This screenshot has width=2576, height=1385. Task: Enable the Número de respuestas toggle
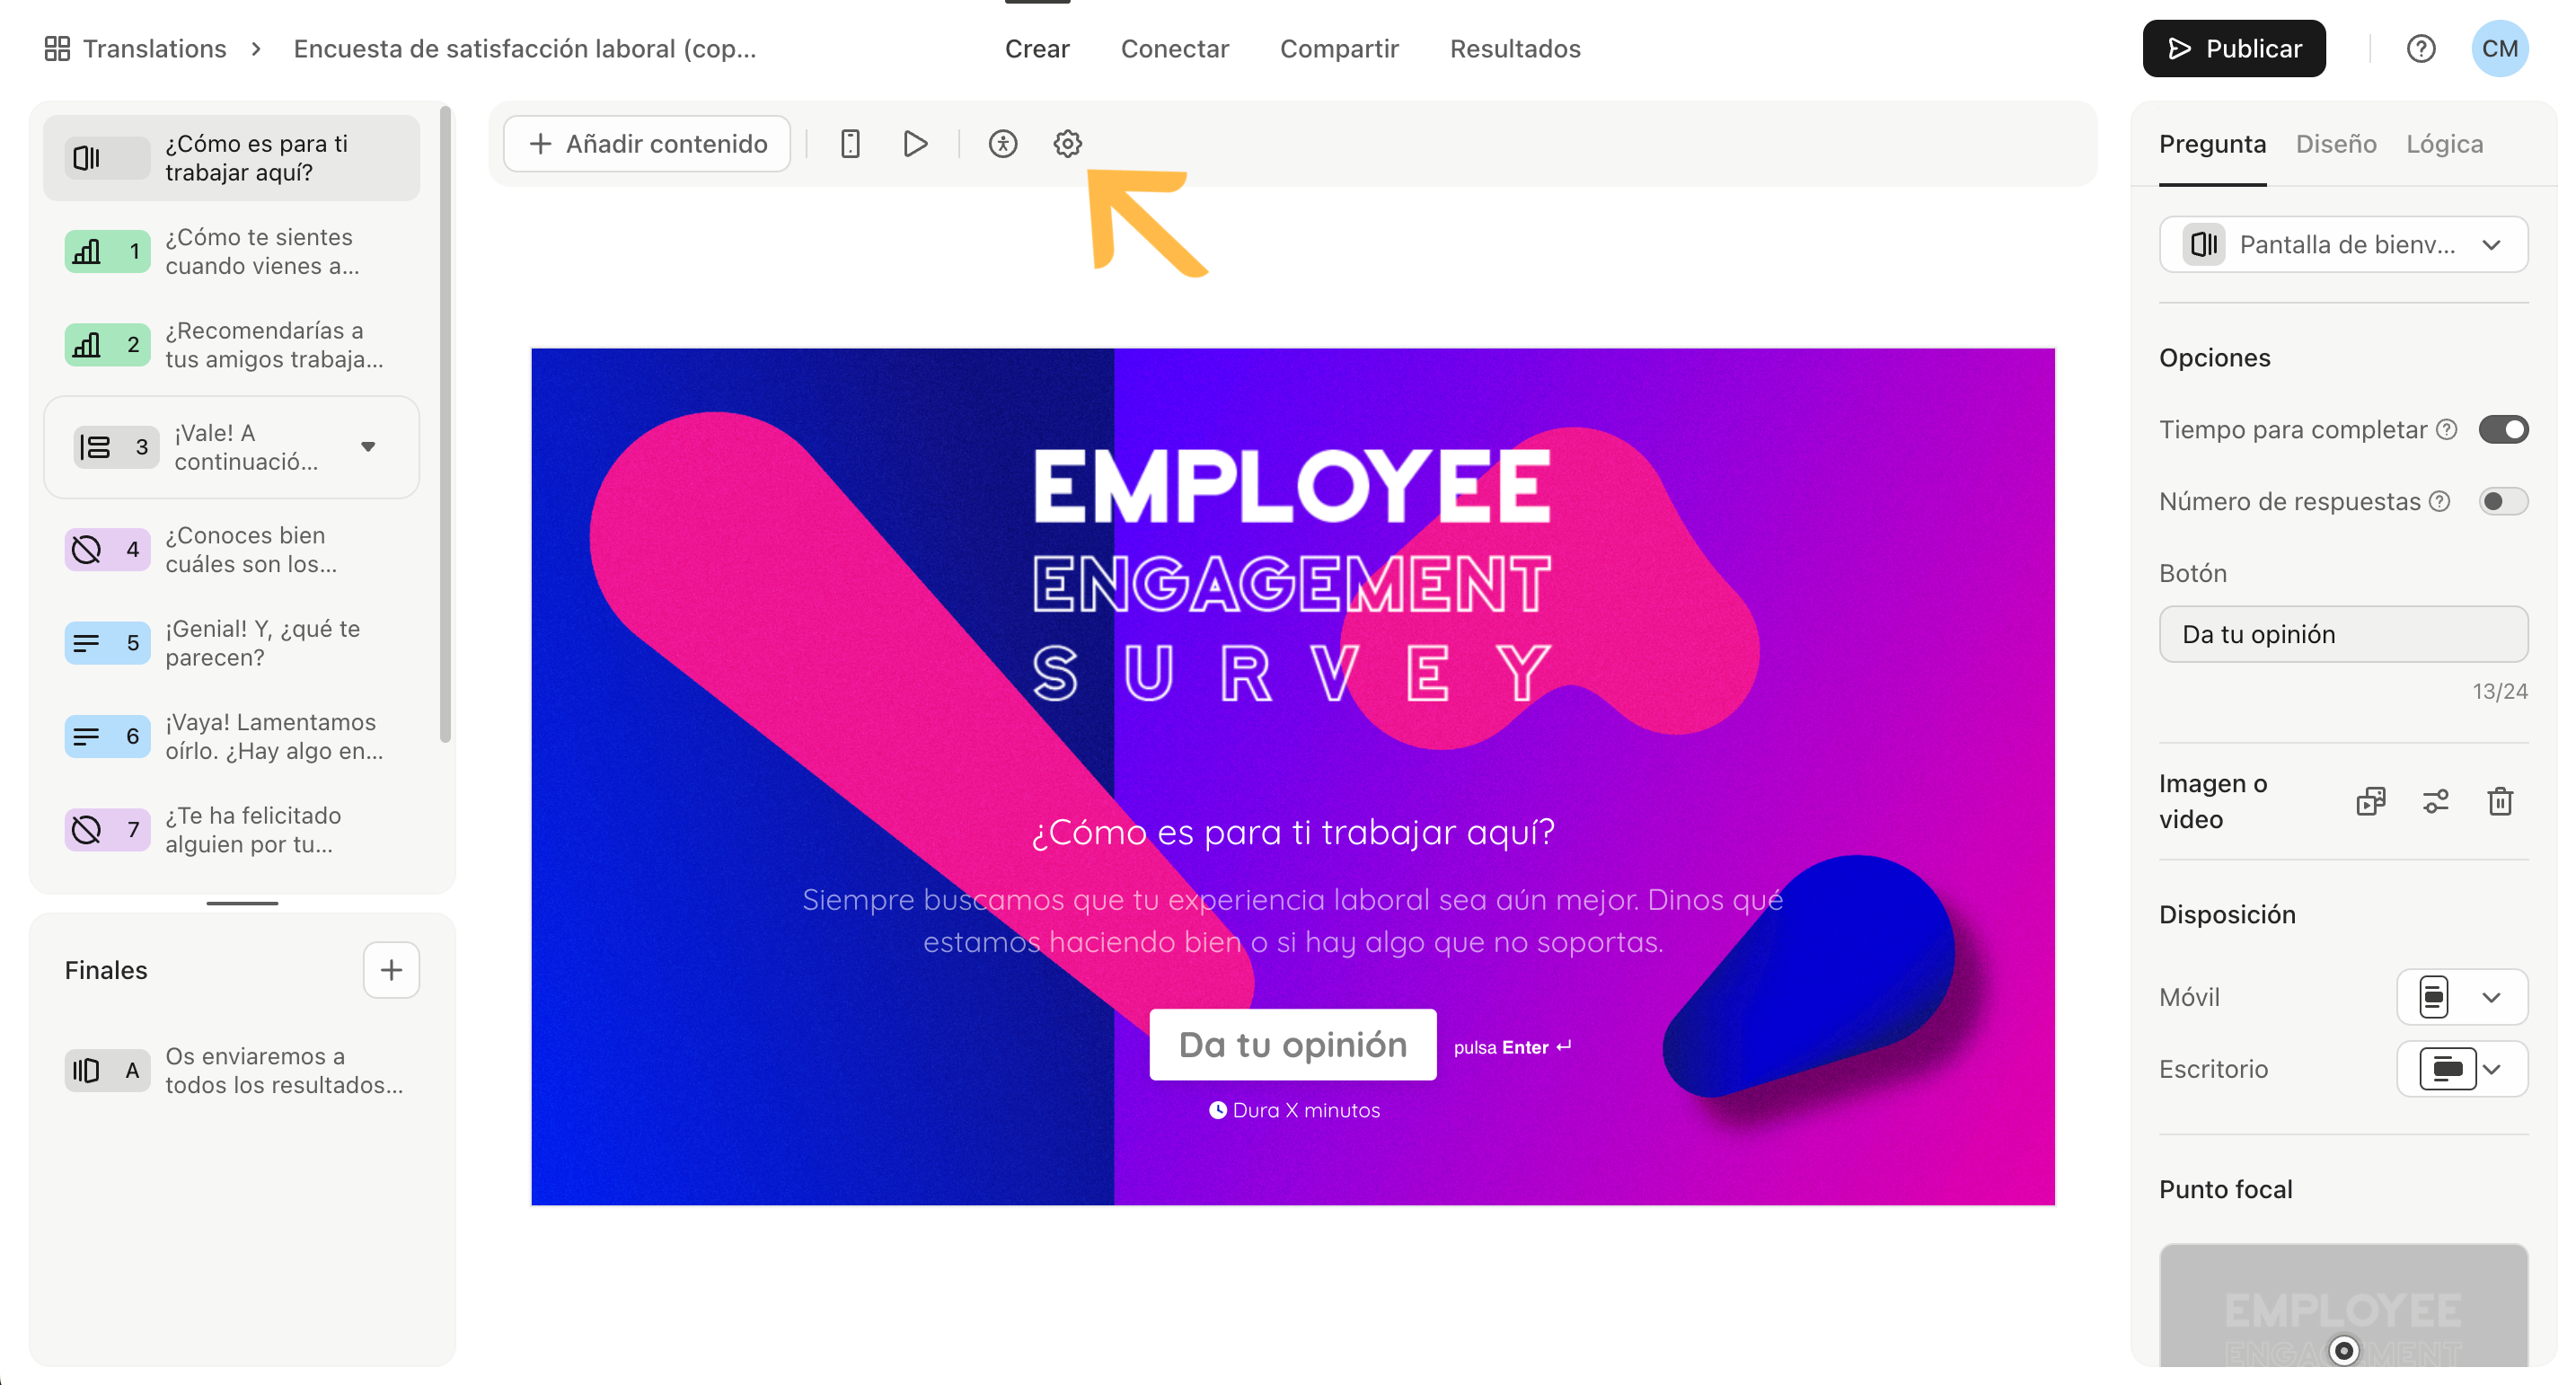pos(2502,501)
